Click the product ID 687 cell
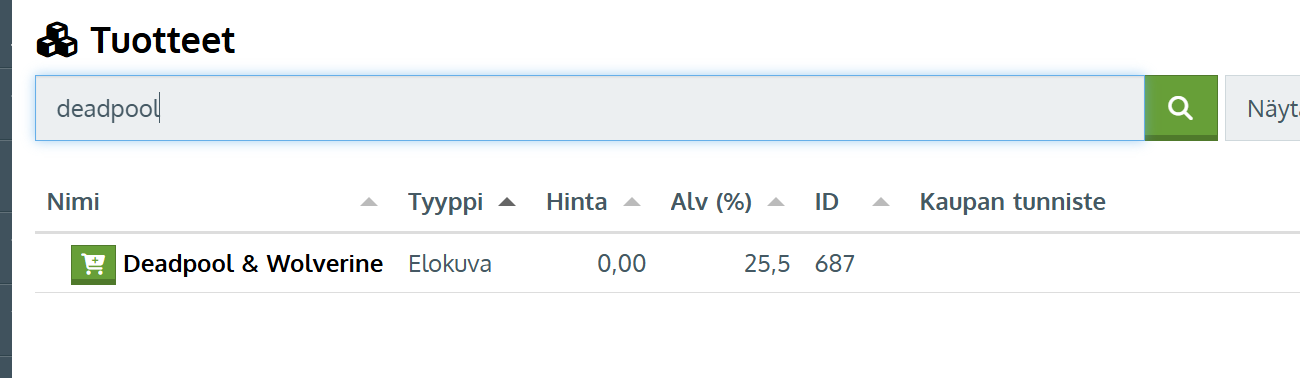Viewport: 1300px width, 378px height. (x=835, y=264)
